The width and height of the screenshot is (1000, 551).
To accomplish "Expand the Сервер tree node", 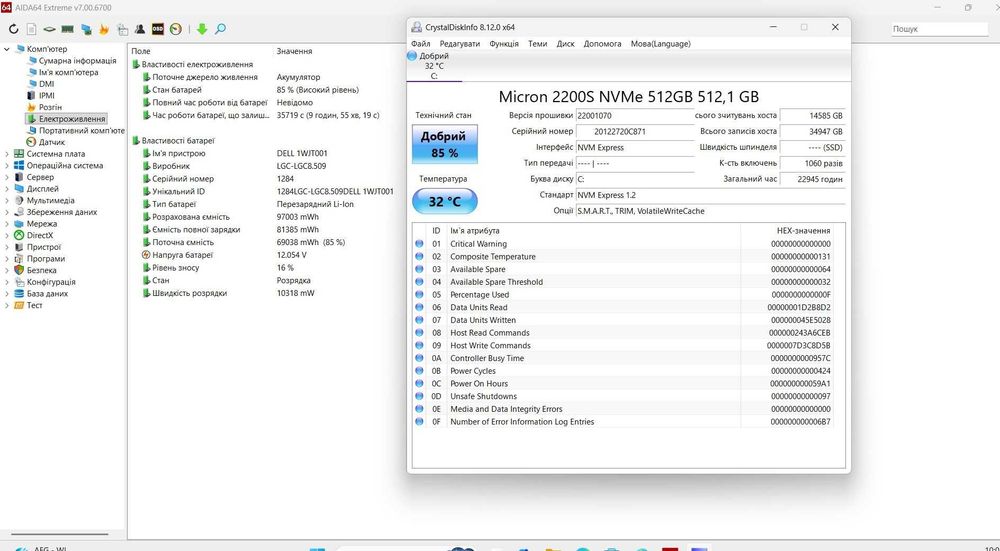I will [7, 177].
